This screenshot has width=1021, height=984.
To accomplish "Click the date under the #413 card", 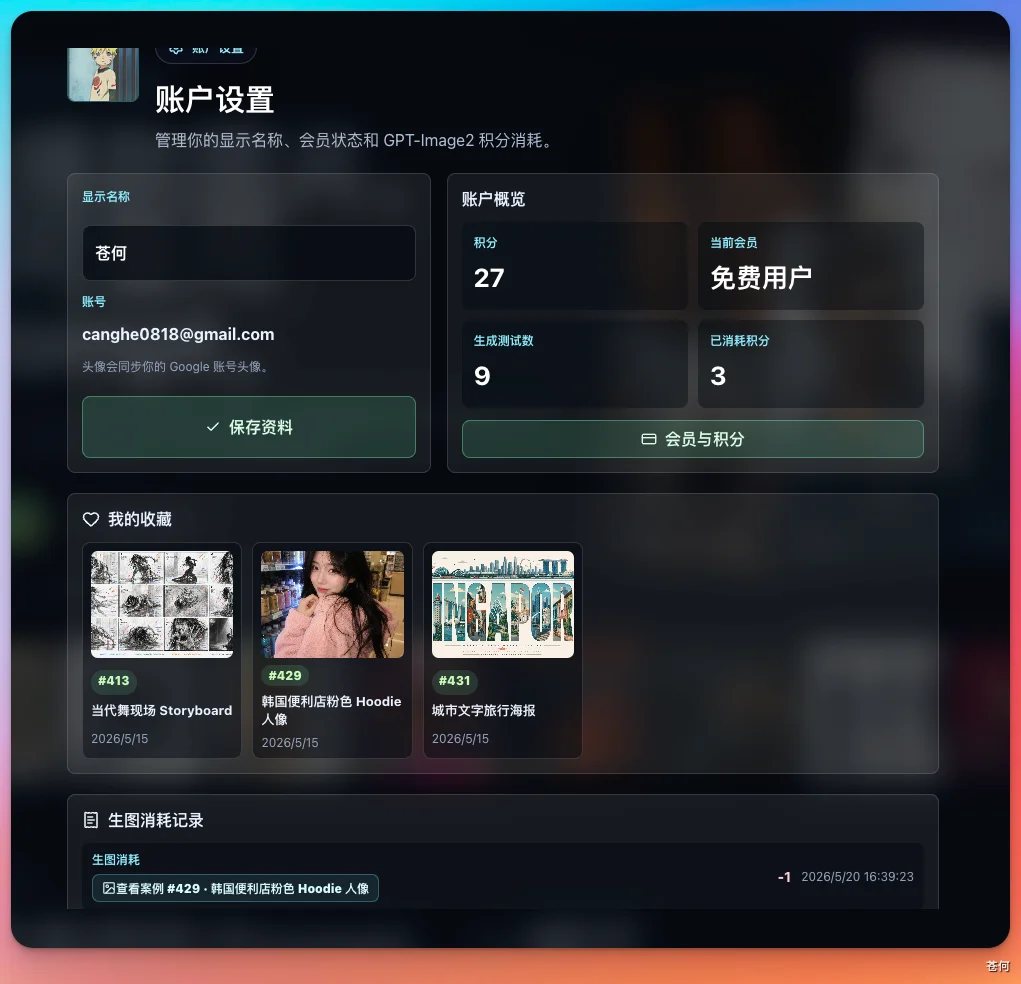I will pos(120,738).
